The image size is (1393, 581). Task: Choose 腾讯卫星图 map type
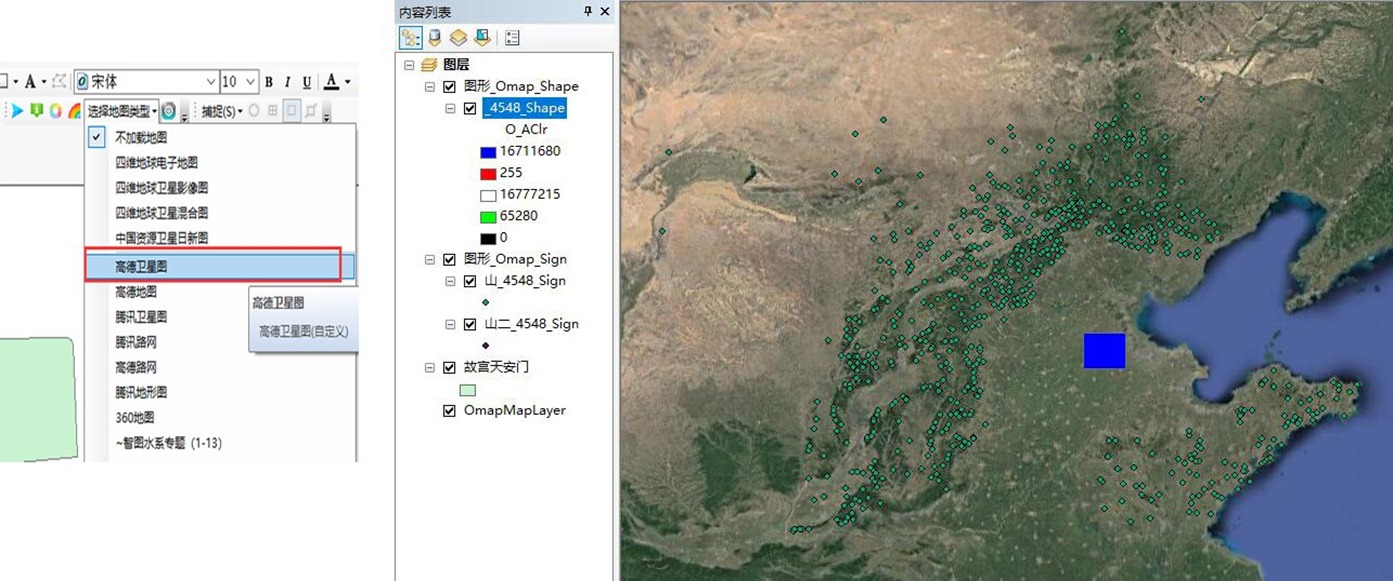(140, 317)
